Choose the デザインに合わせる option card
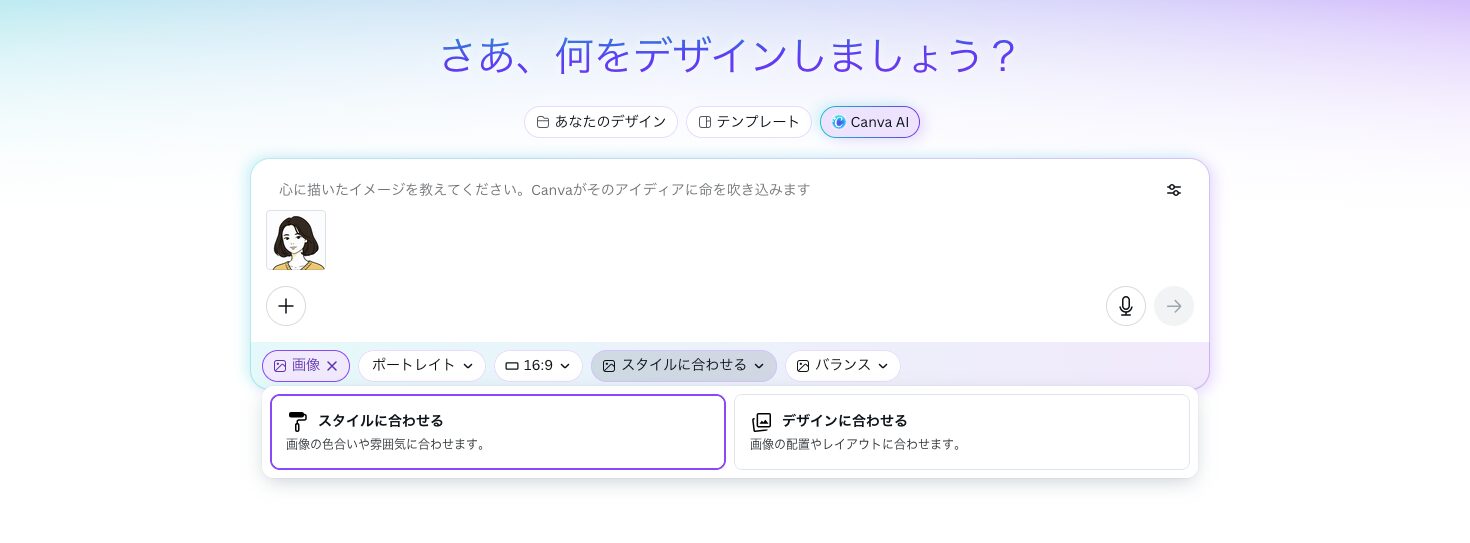 click(962, 432)
